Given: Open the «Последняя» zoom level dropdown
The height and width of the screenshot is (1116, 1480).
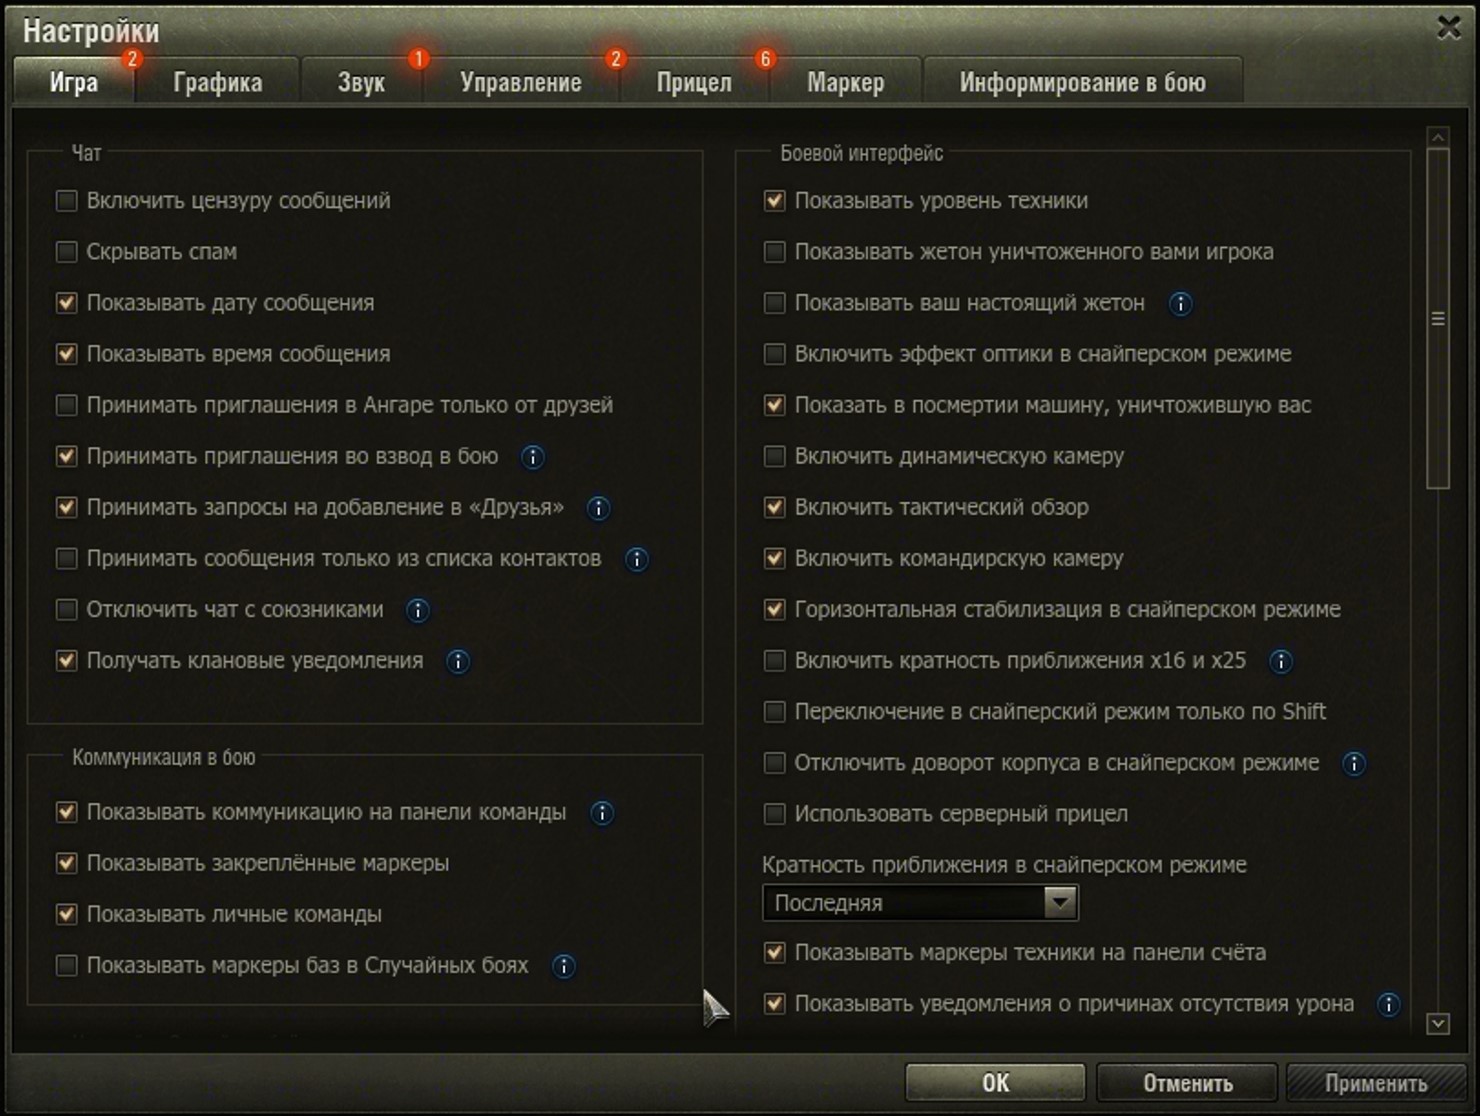Looking at the screenshot, I should [x=920, y=903].
